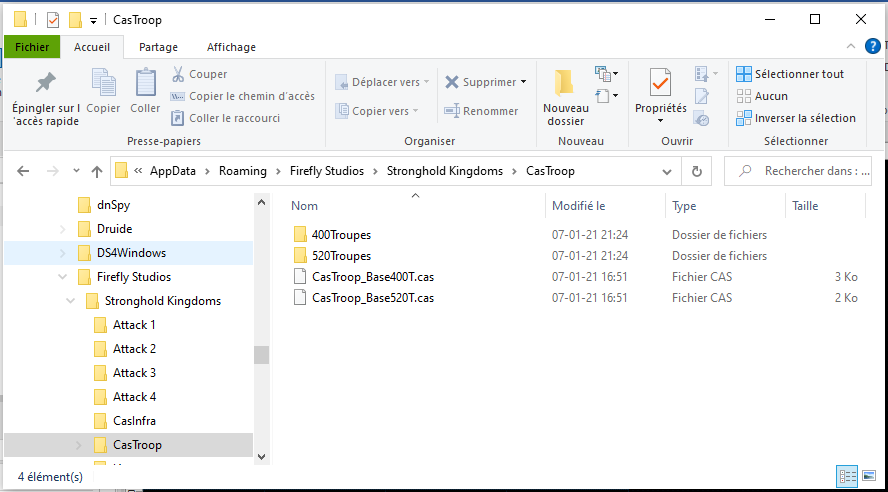Expand the DS4Windows folder tree node
888x492 pixels.
62,253
